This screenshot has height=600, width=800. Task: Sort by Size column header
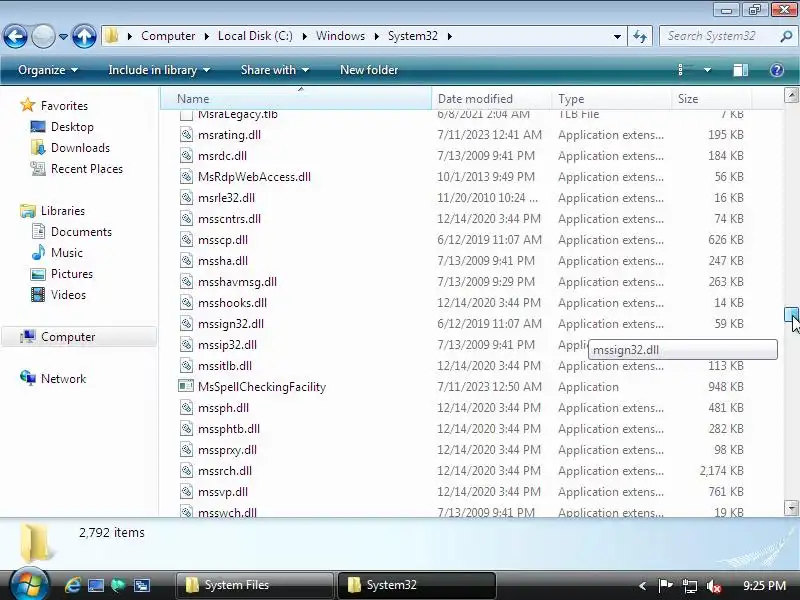coord(711,98)
